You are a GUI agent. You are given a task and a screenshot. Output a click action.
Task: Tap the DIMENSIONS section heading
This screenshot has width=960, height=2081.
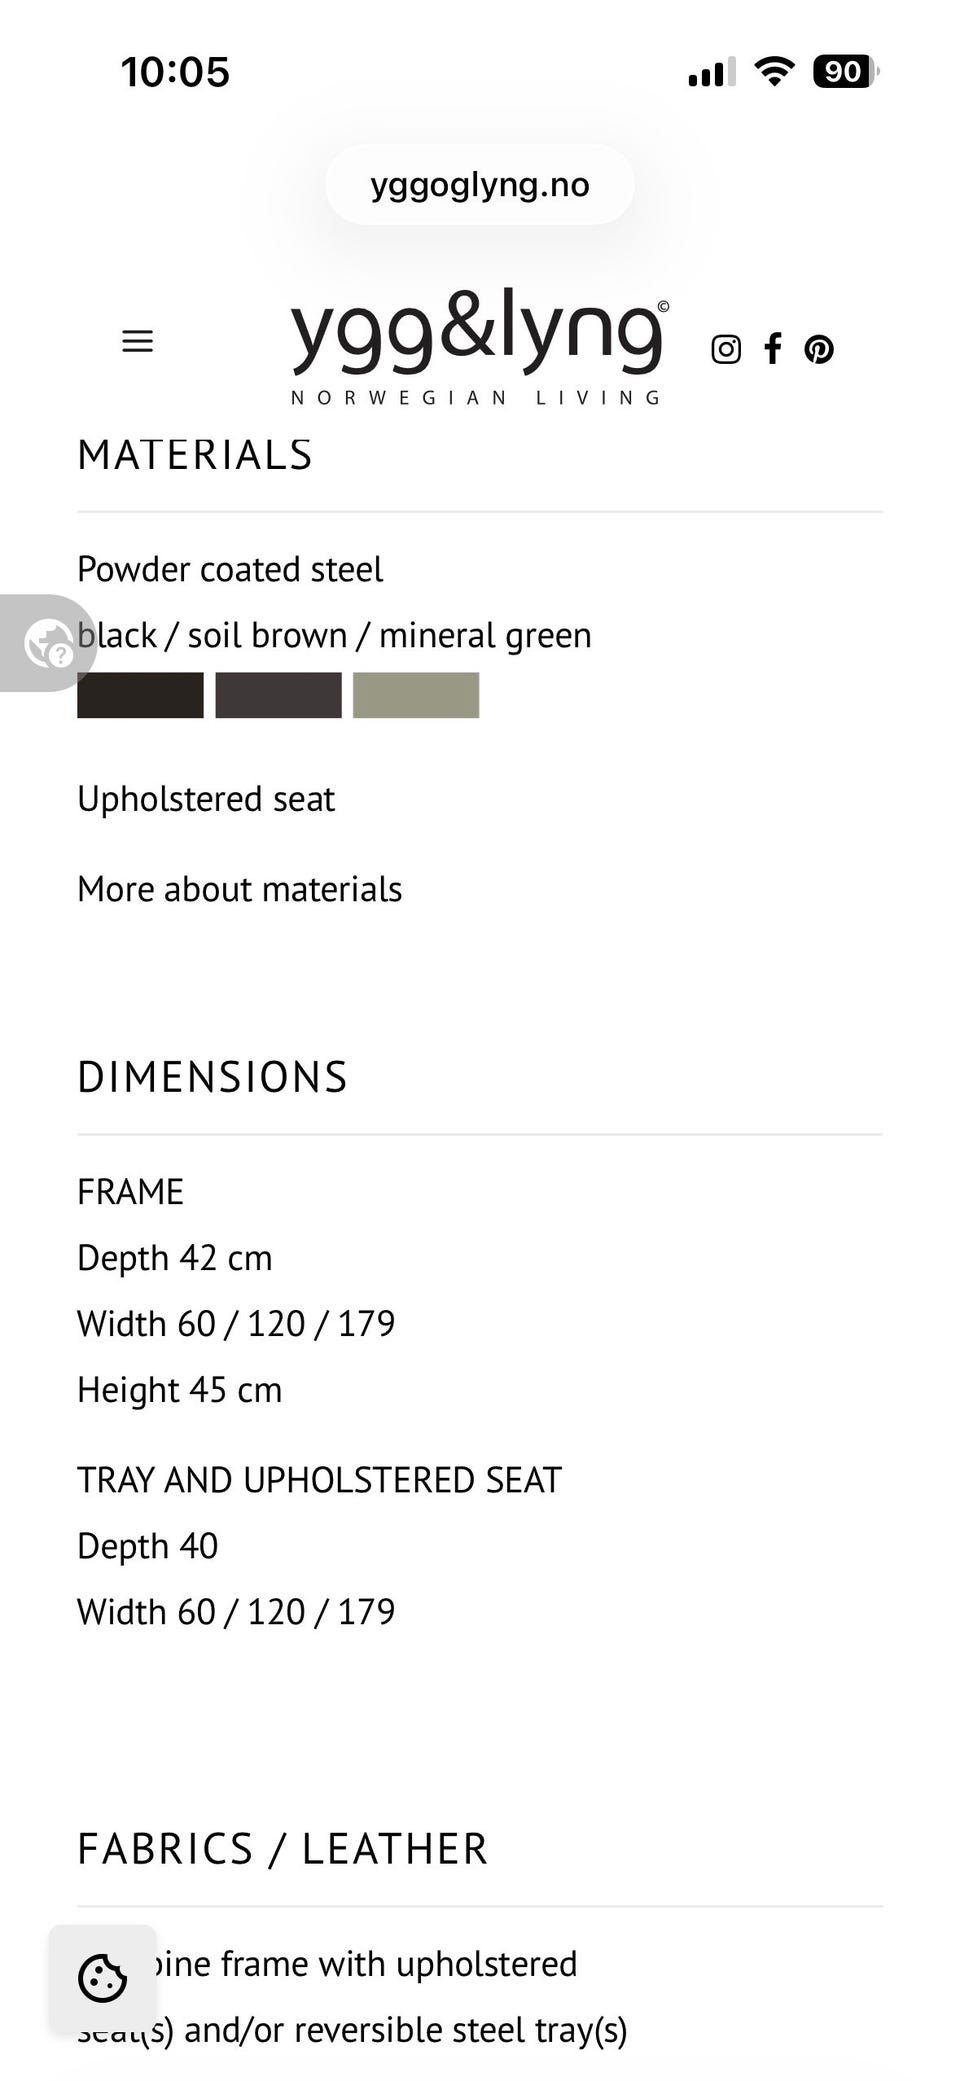click(x=212, y=1077)
